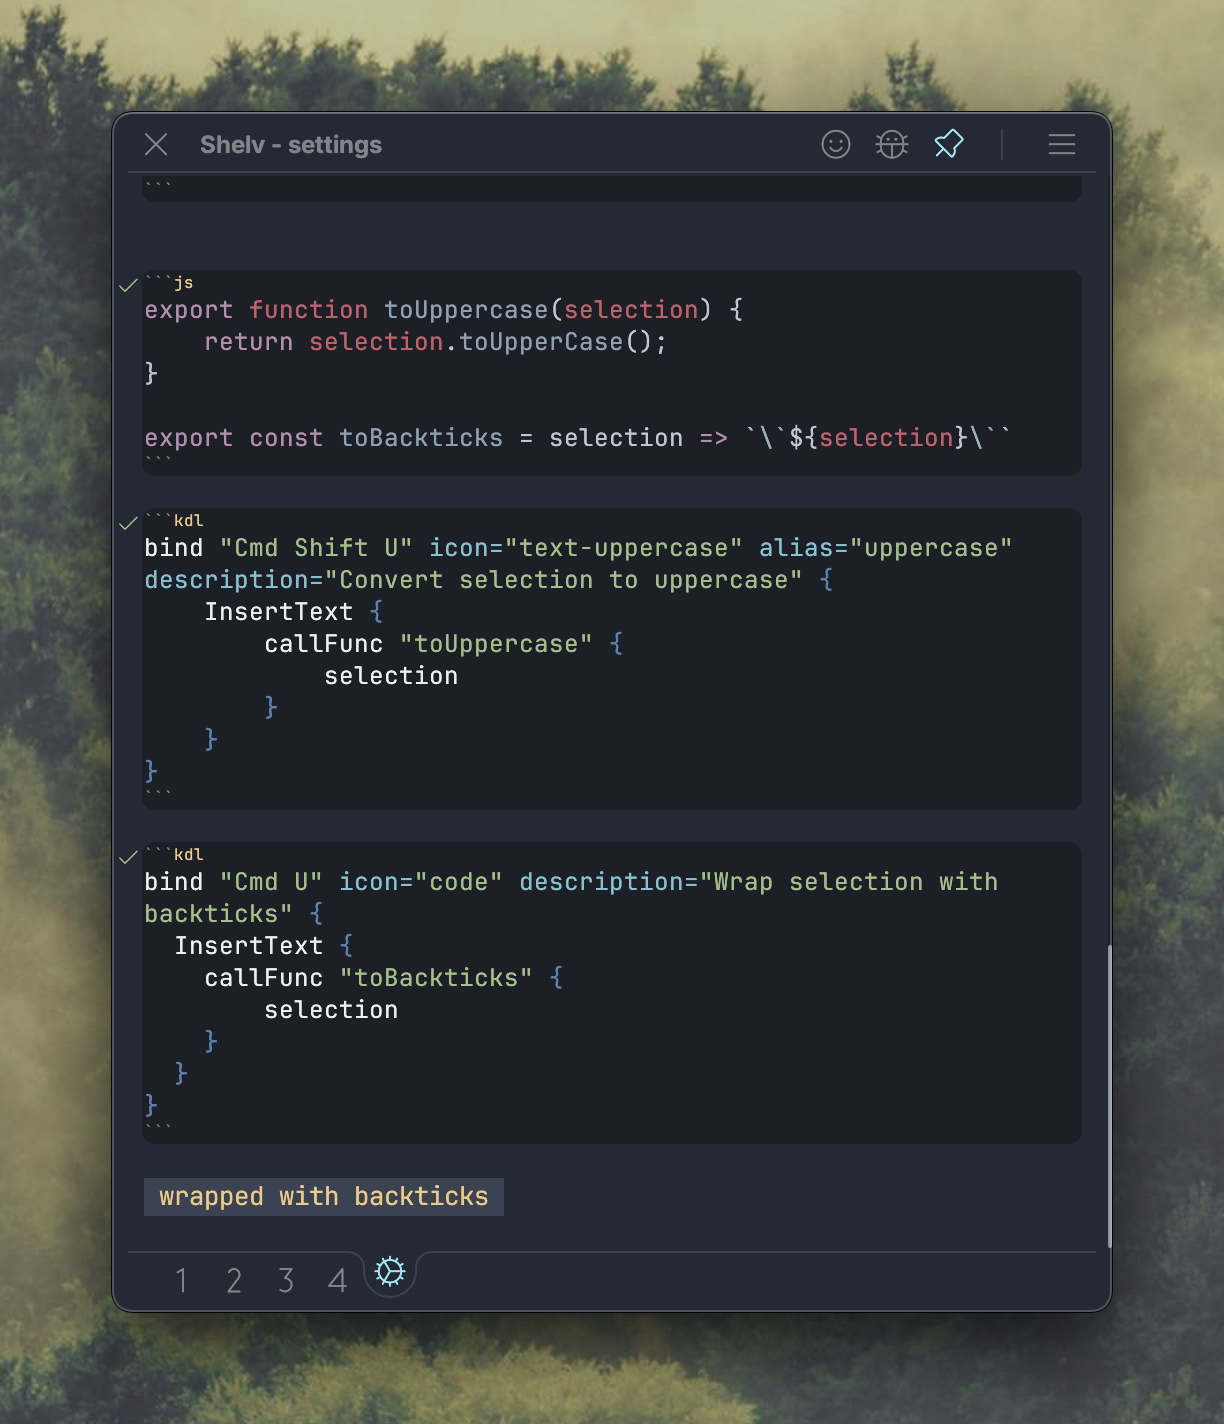Image resolution: width=1224 pixels, height=1424 pixels.
Task: Switch to note tab 3
Action: pyautogui.click(x=286, y=1280)
